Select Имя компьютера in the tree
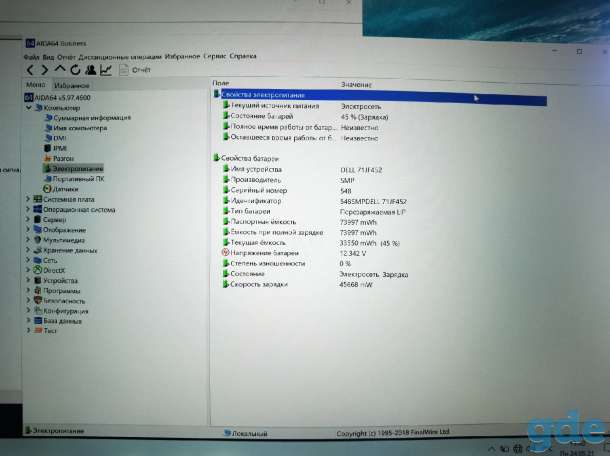The image size is (610, 456). click(76, 128)
